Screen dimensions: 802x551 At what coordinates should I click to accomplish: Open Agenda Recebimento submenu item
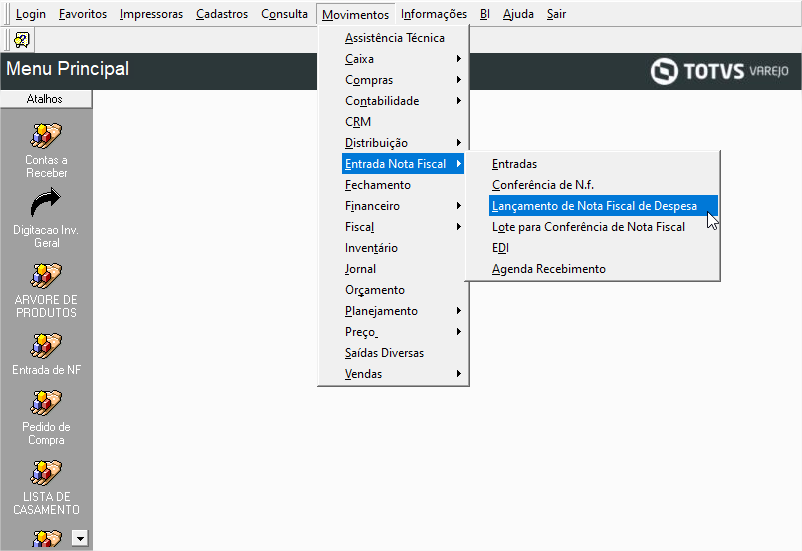(x=593, y=269)
